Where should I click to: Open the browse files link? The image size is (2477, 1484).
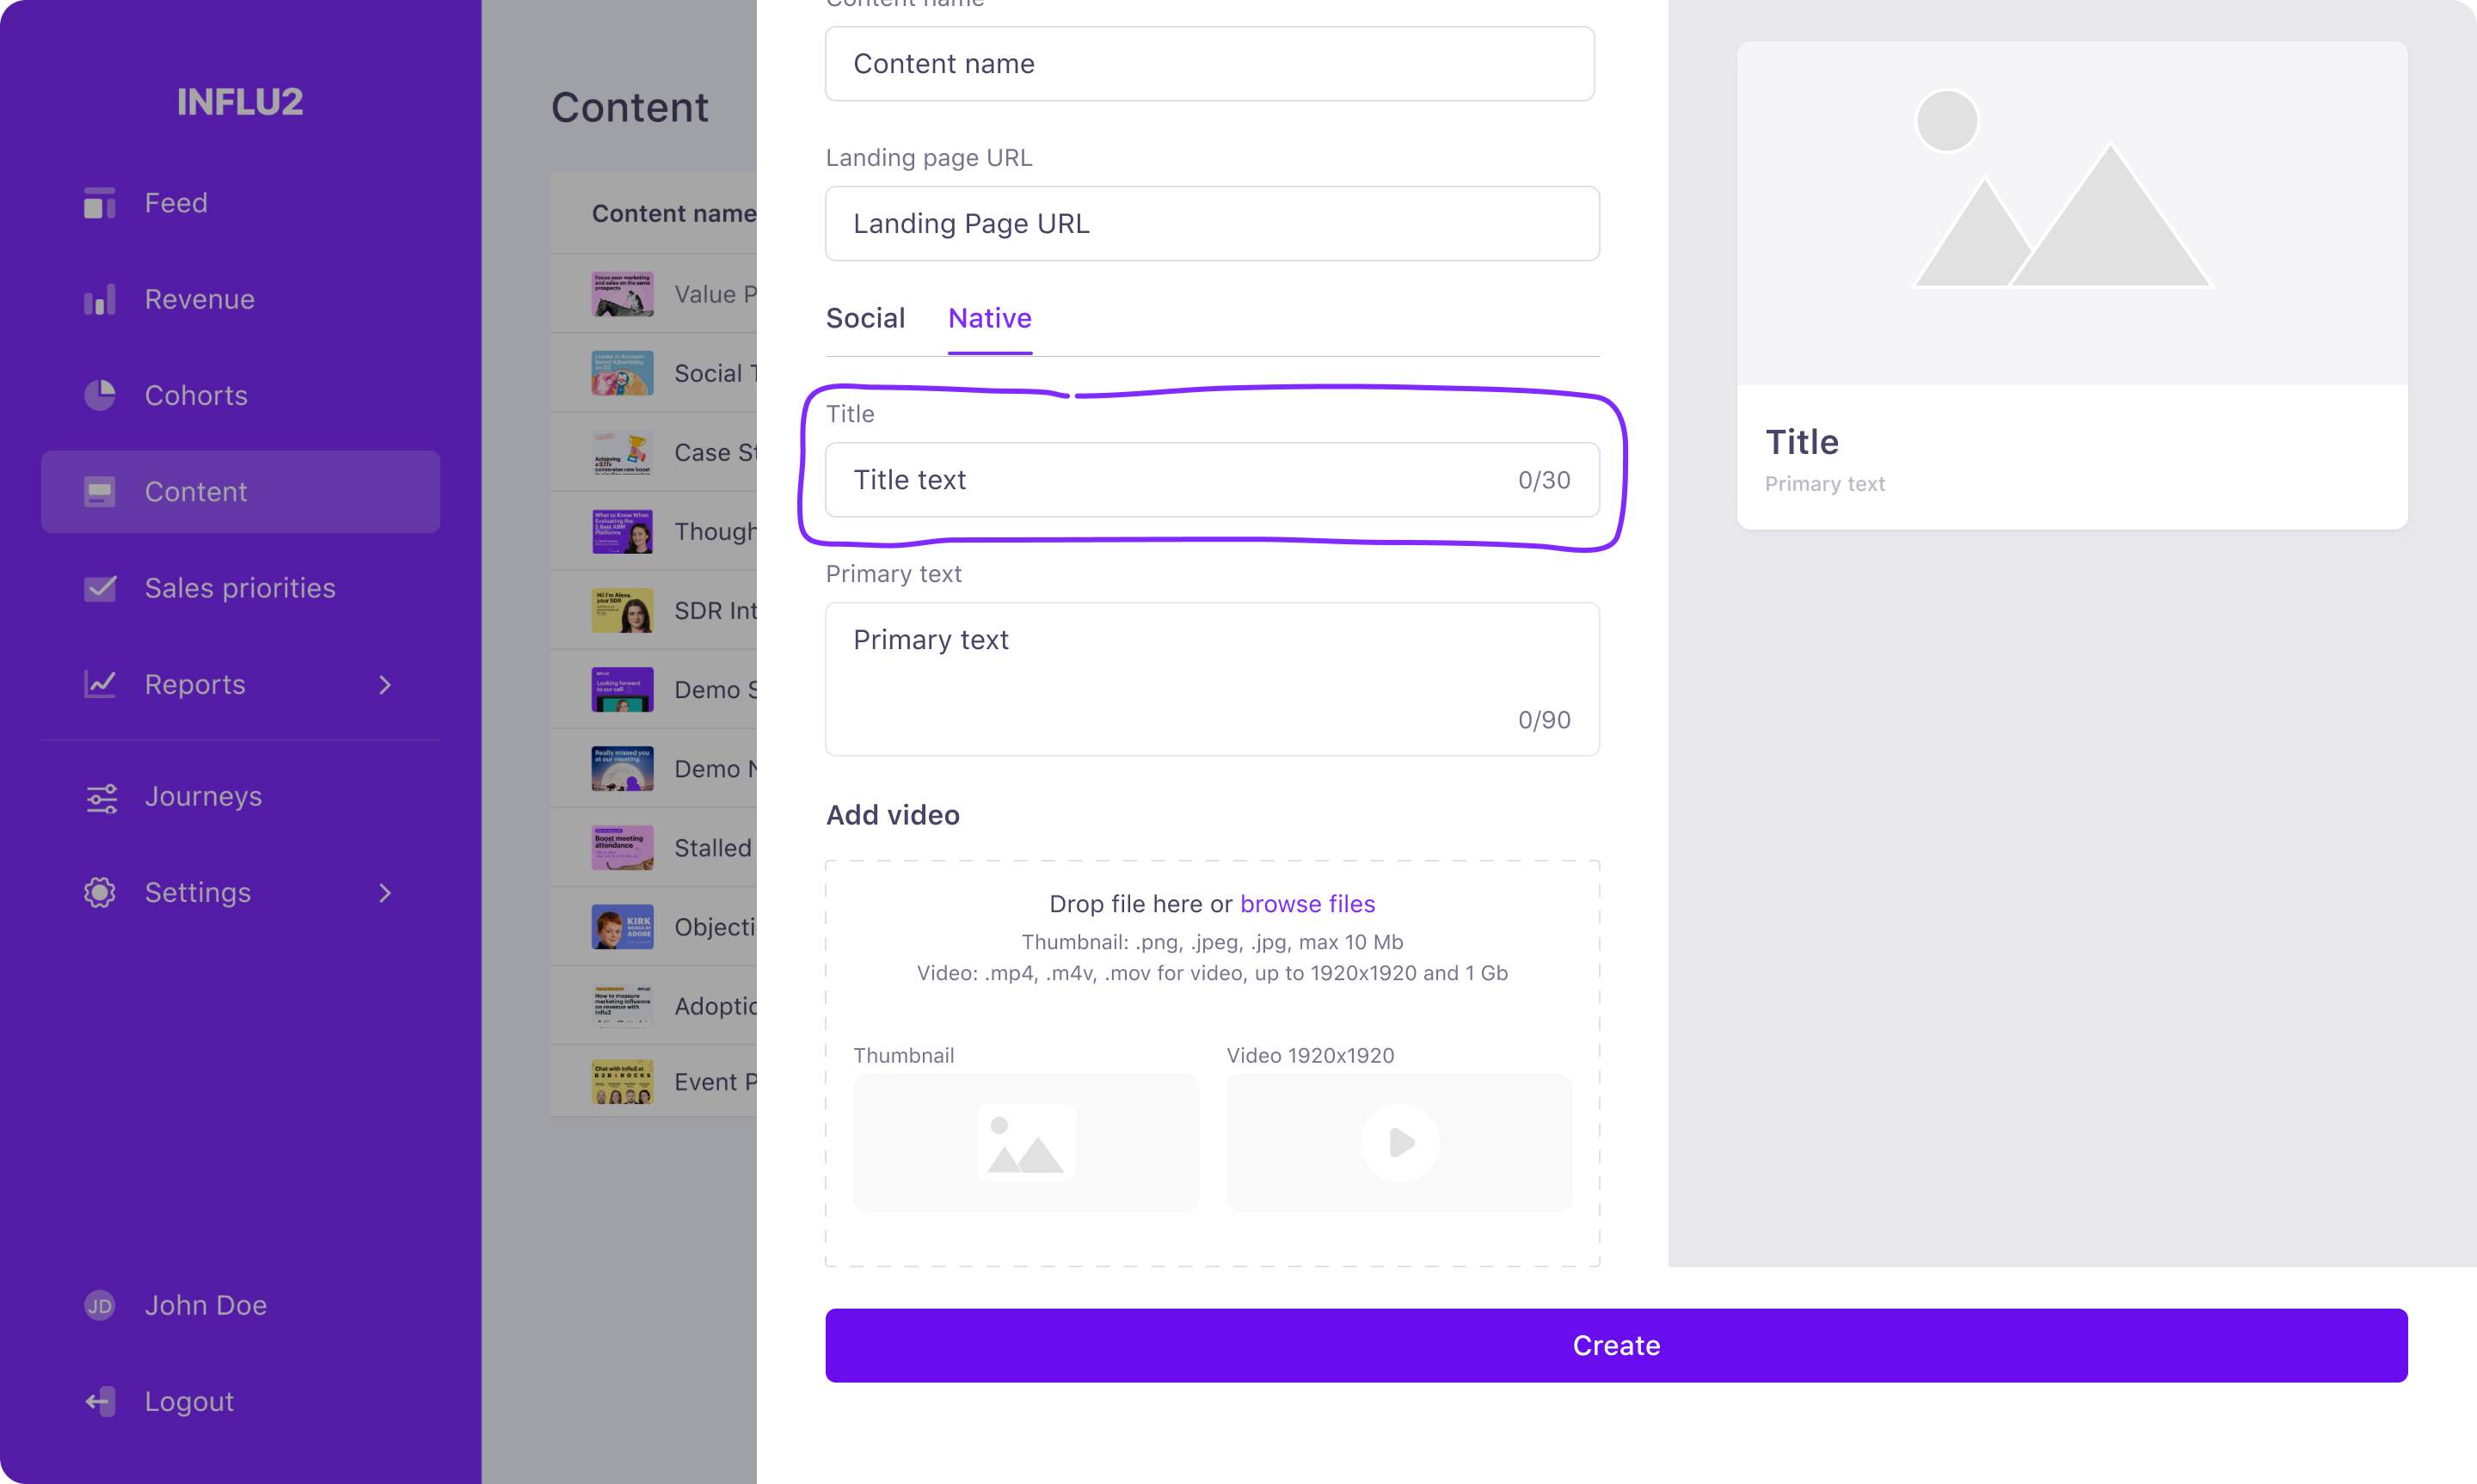pyautogui.click(x=1307, y=904)
